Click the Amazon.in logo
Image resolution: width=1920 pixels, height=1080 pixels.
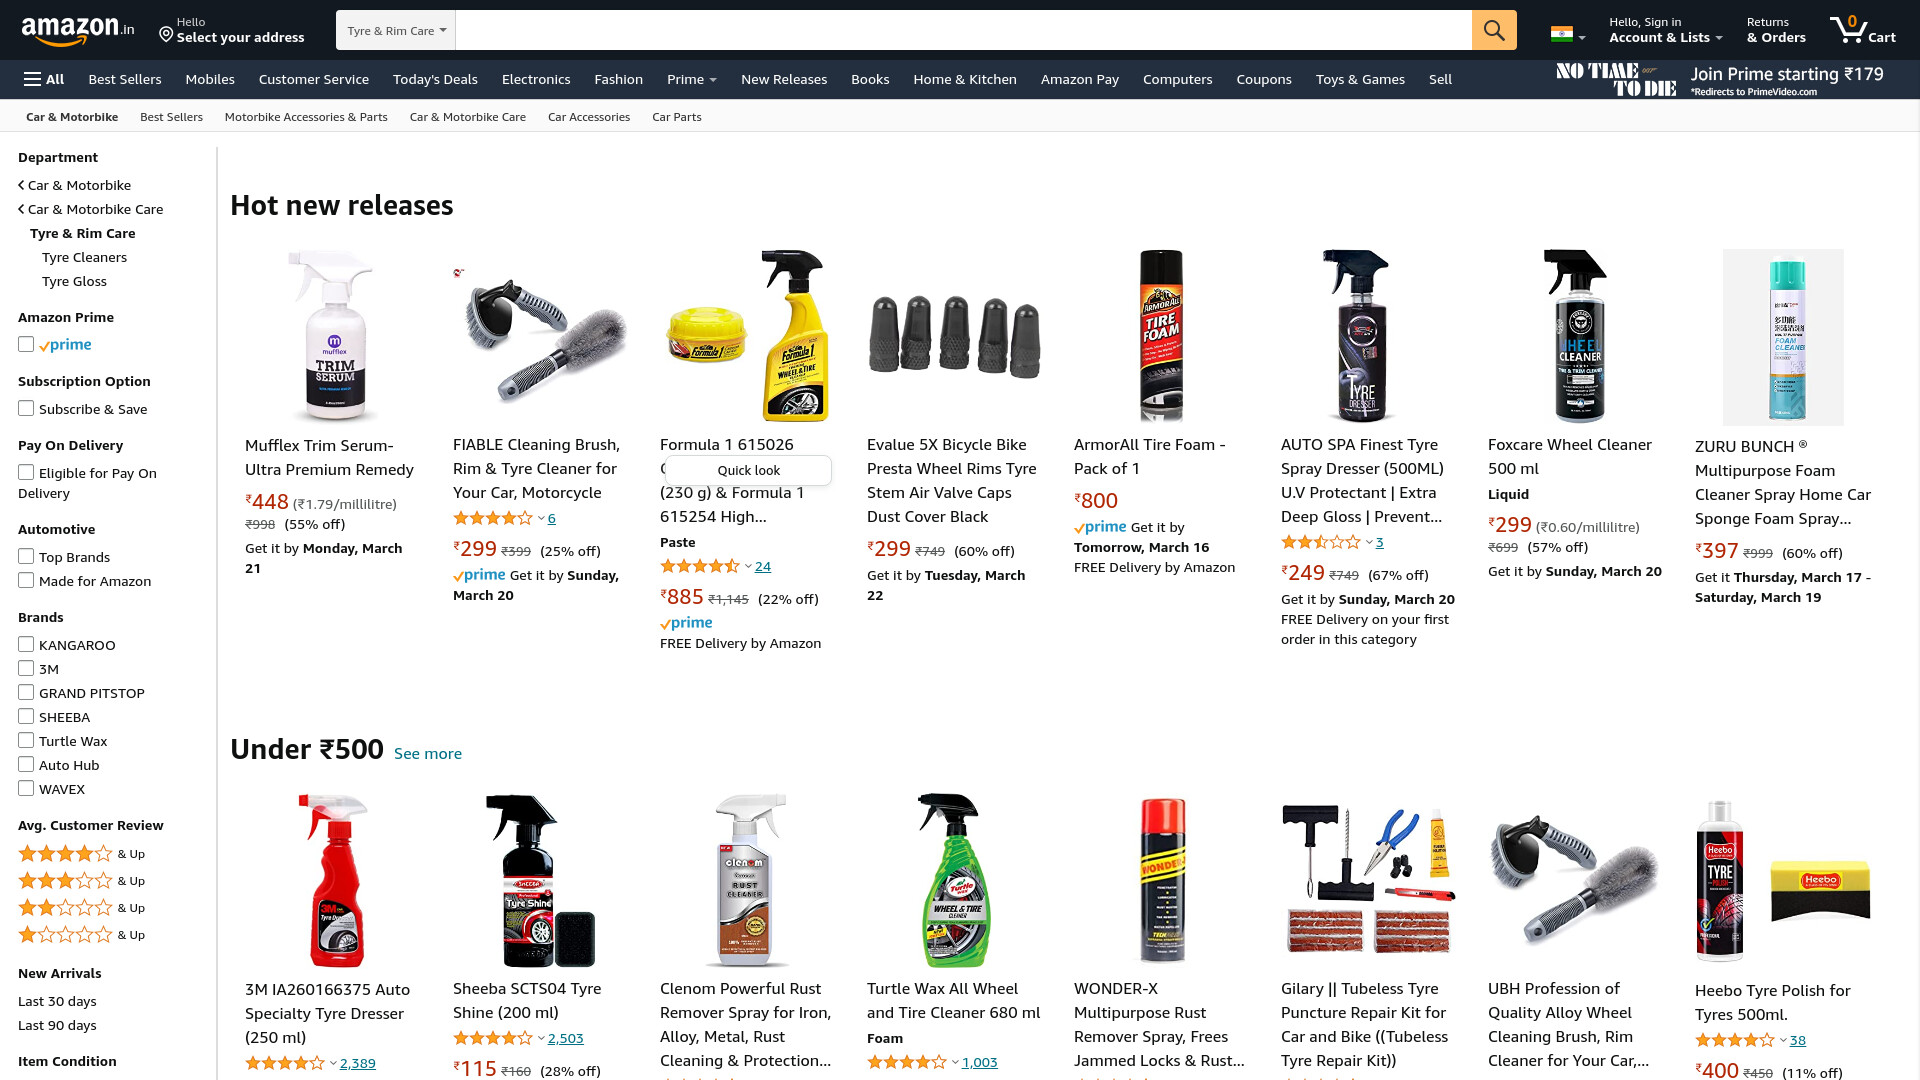click(x=78, y=31)
